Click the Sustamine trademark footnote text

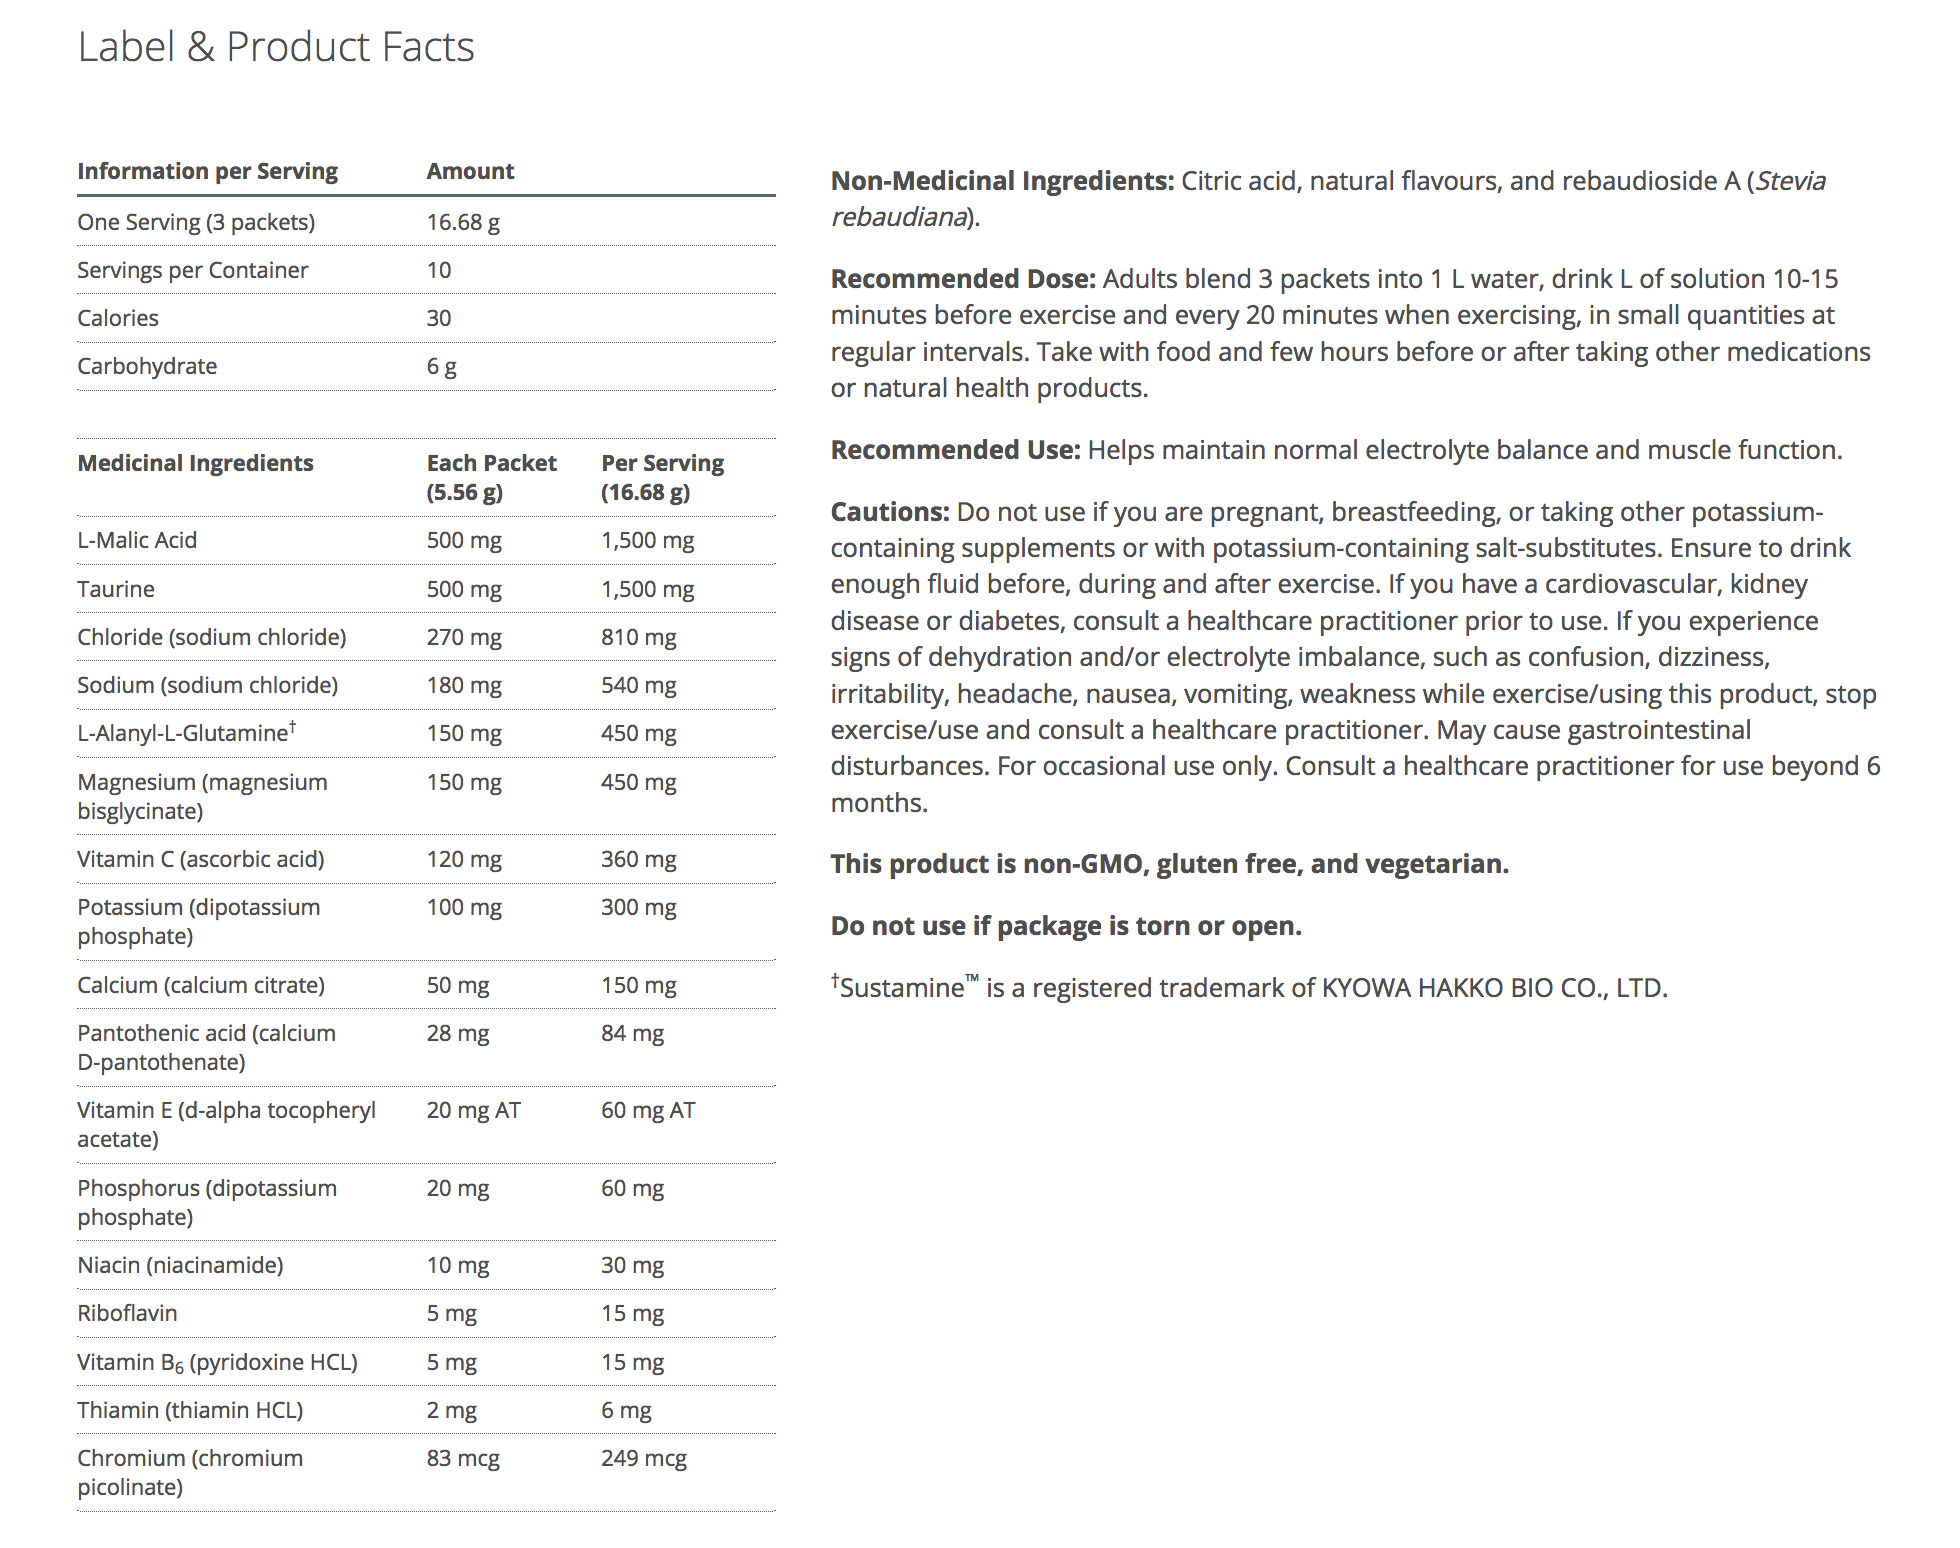tap(1249, 988)
